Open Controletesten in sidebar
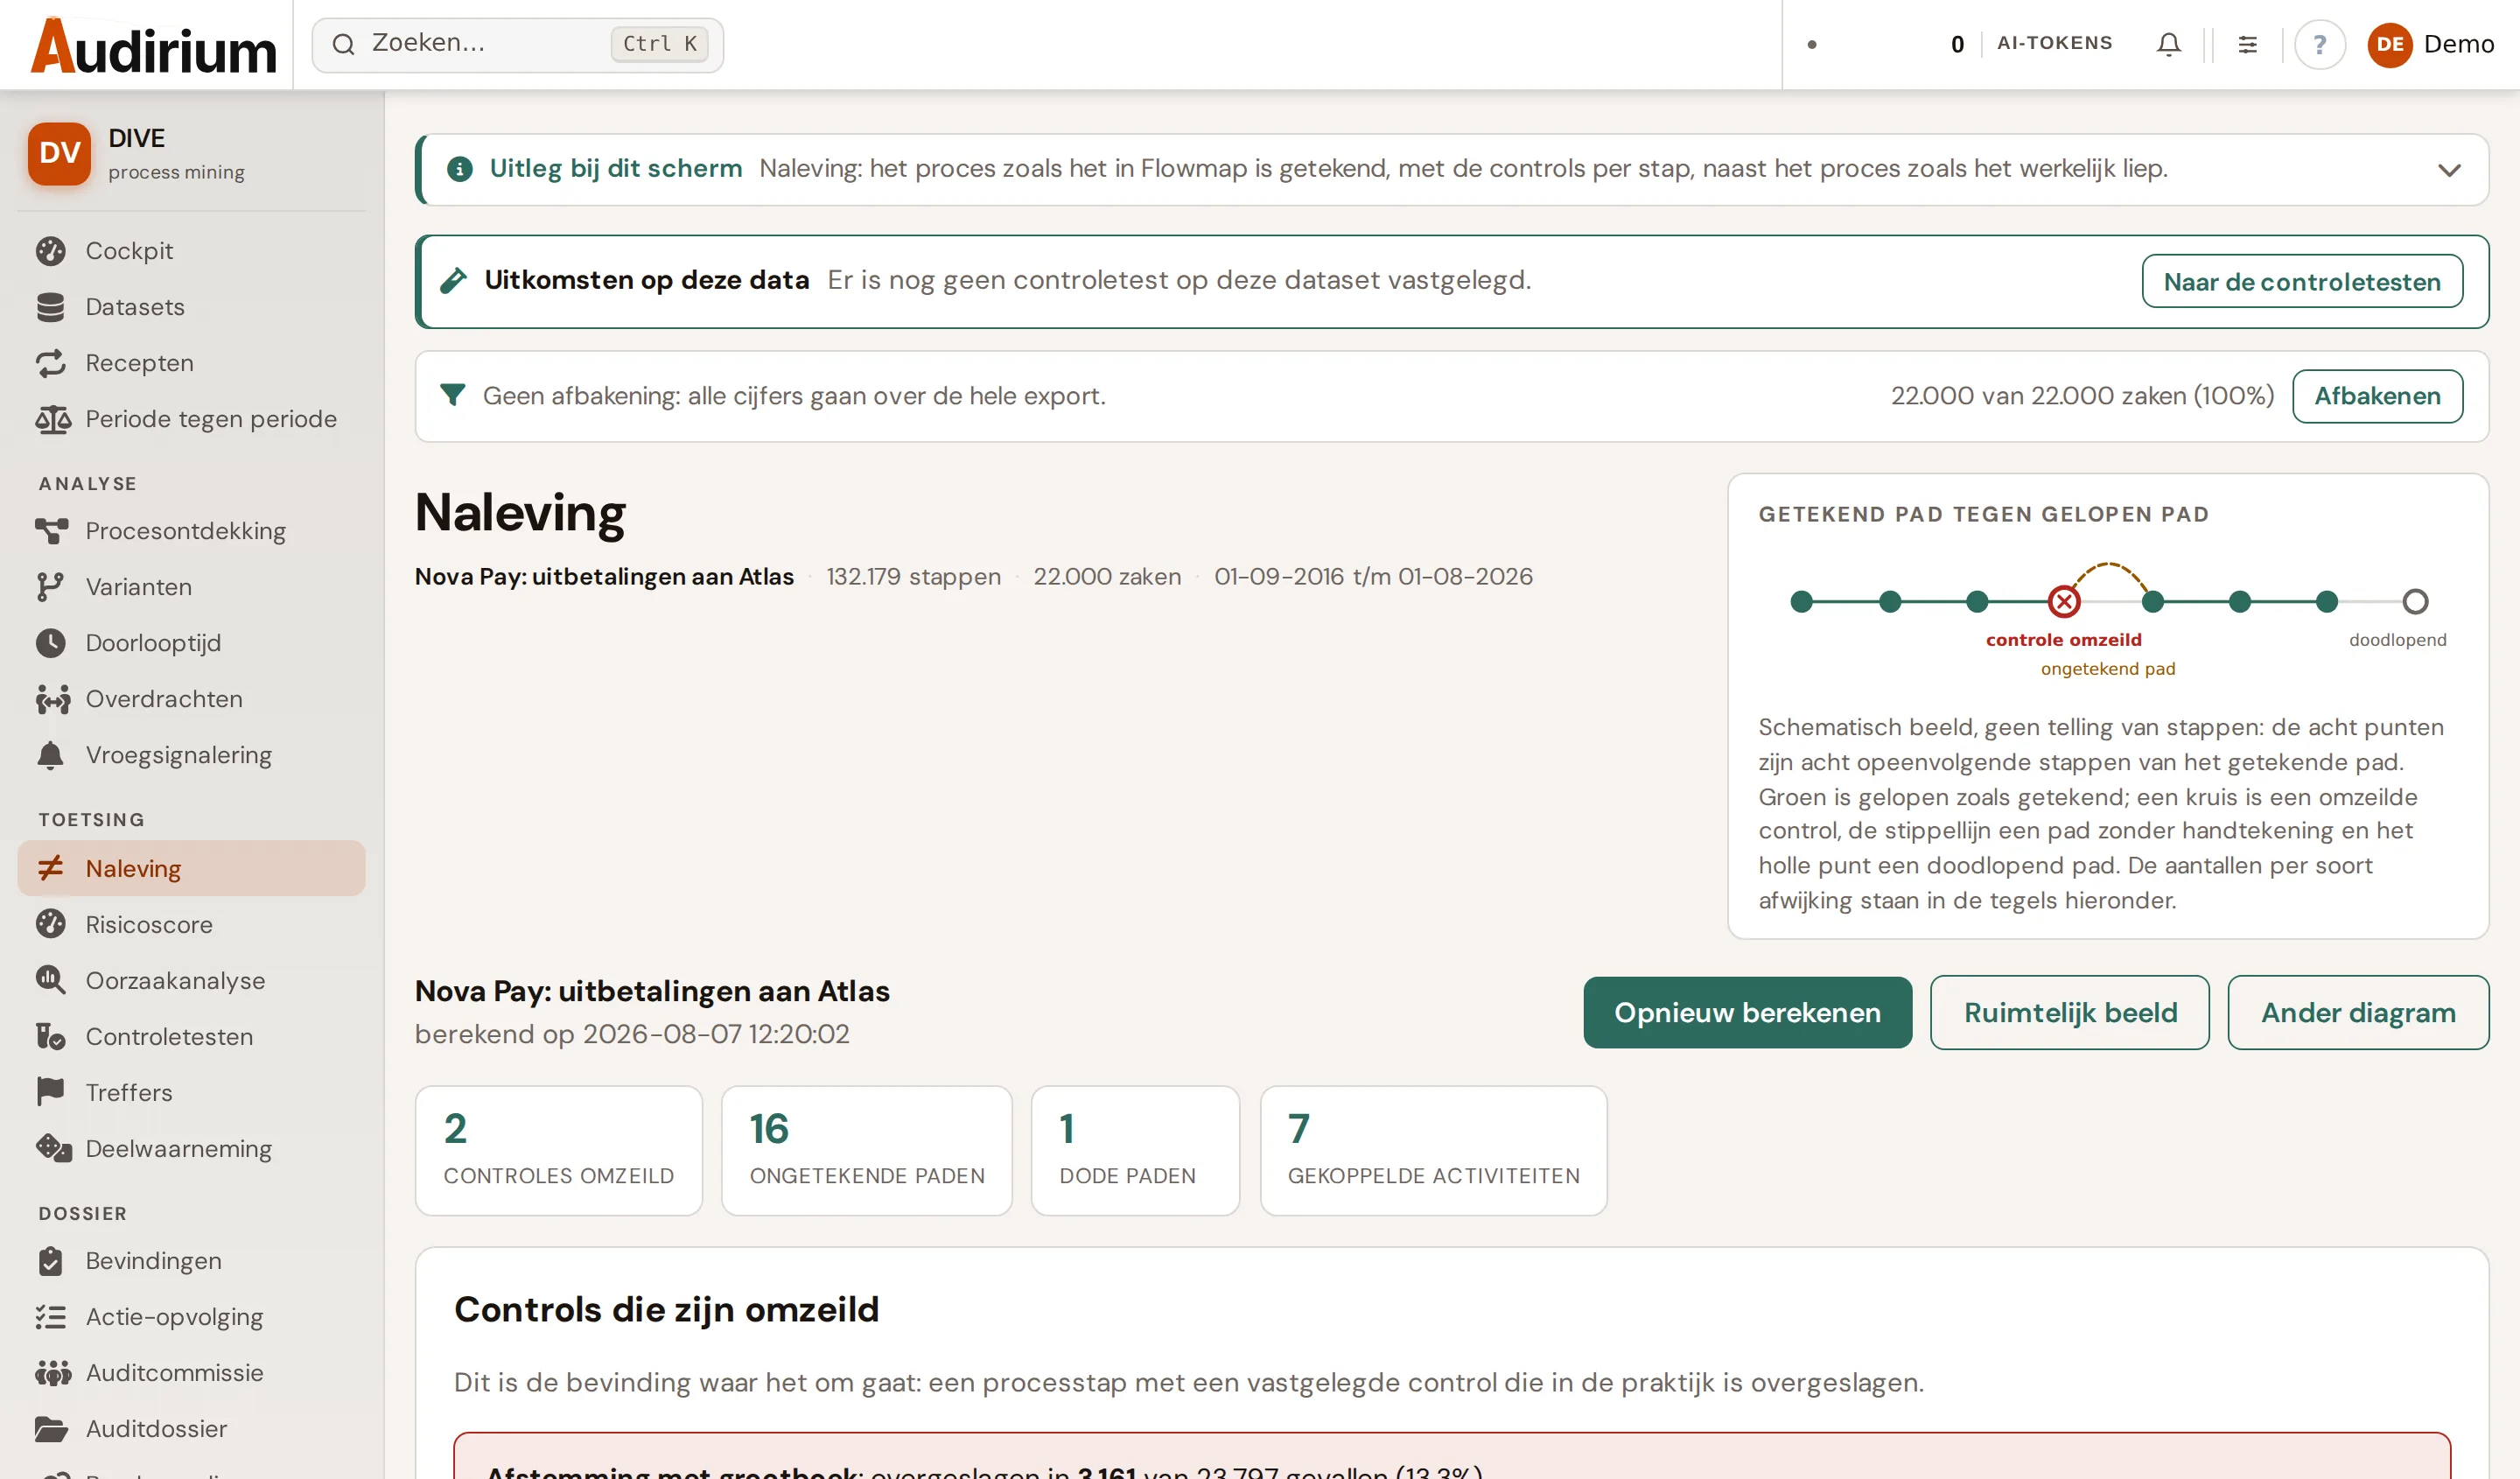Screen dimensions: 2520x1479 [191, 1036]
